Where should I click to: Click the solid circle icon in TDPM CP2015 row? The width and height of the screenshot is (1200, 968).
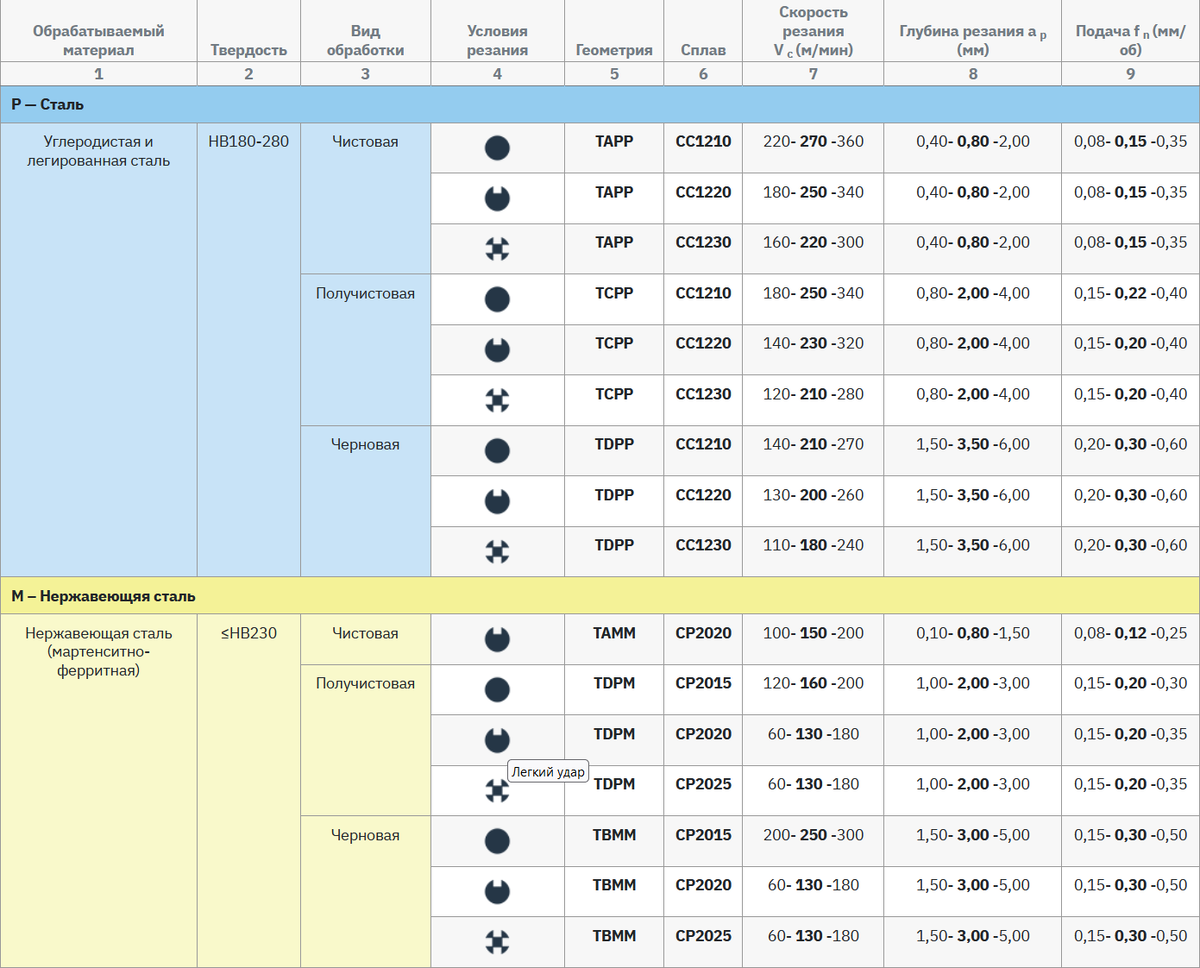497,690
